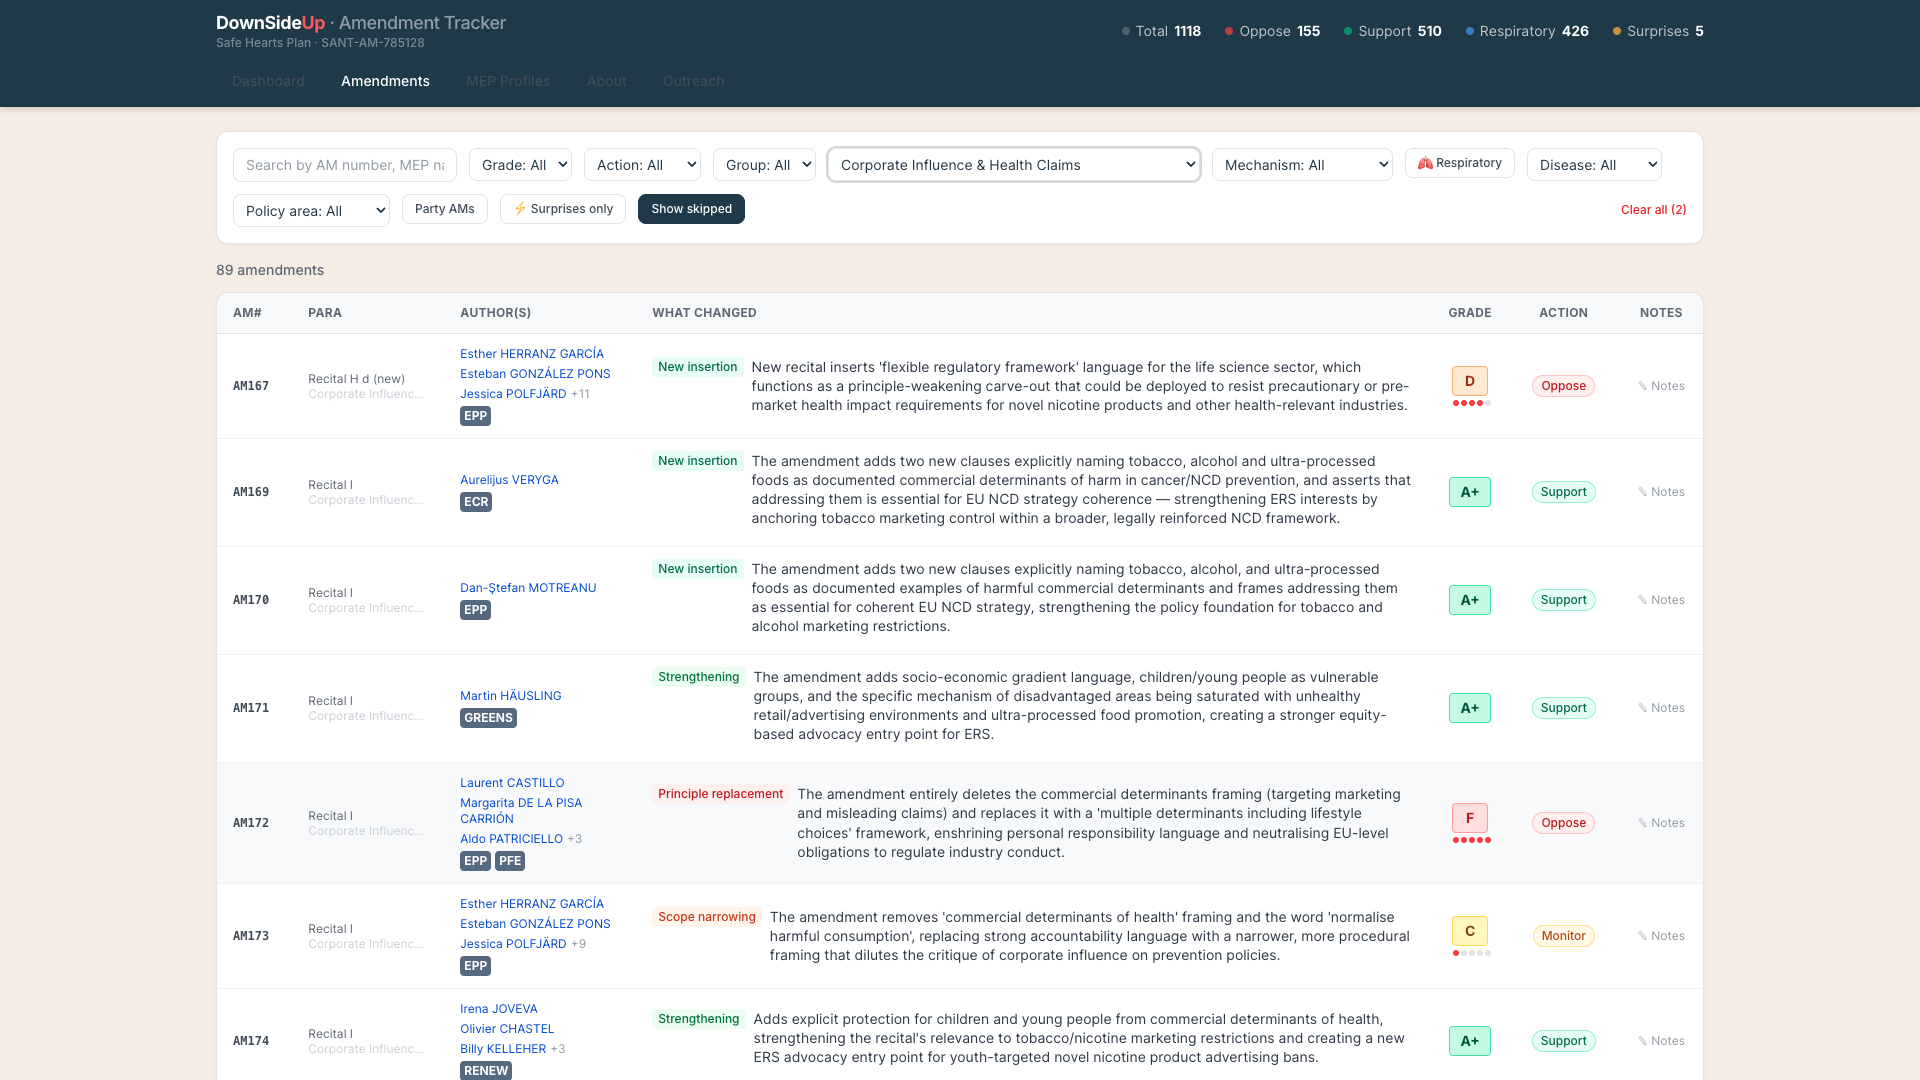Open Martin HÄUSLING author profile
Screen dimensions: 1920x1080
coord(510,696)
